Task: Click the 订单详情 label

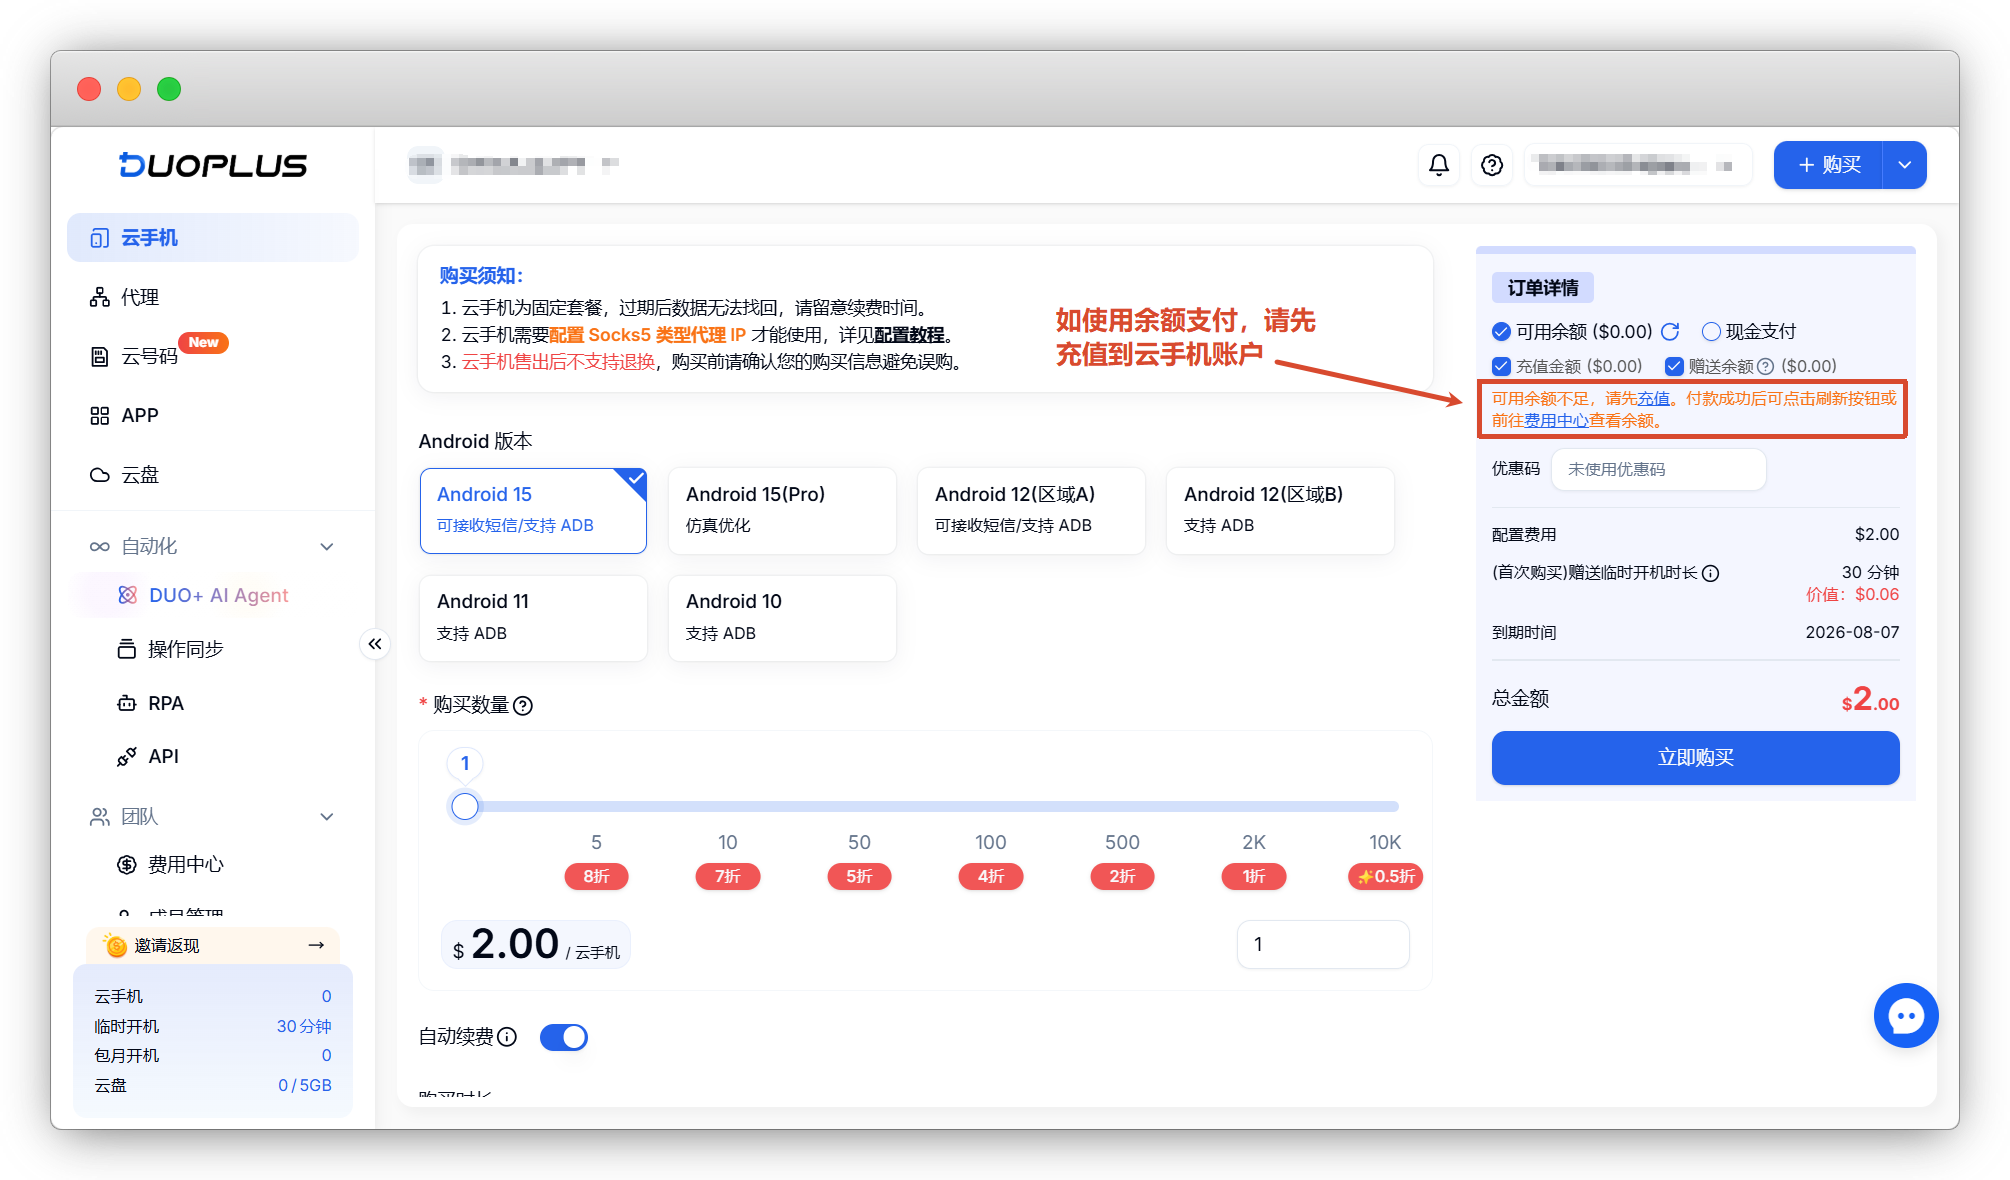Action: pyautogui.click(x=1542, y=288)
